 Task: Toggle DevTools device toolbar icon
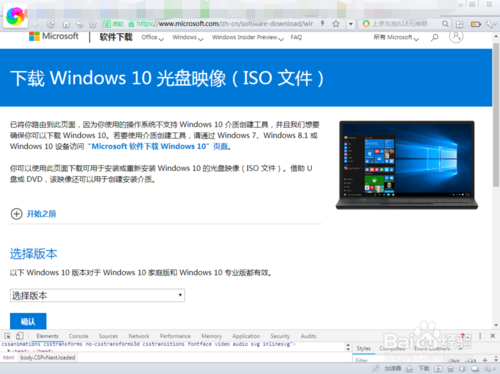20,336
